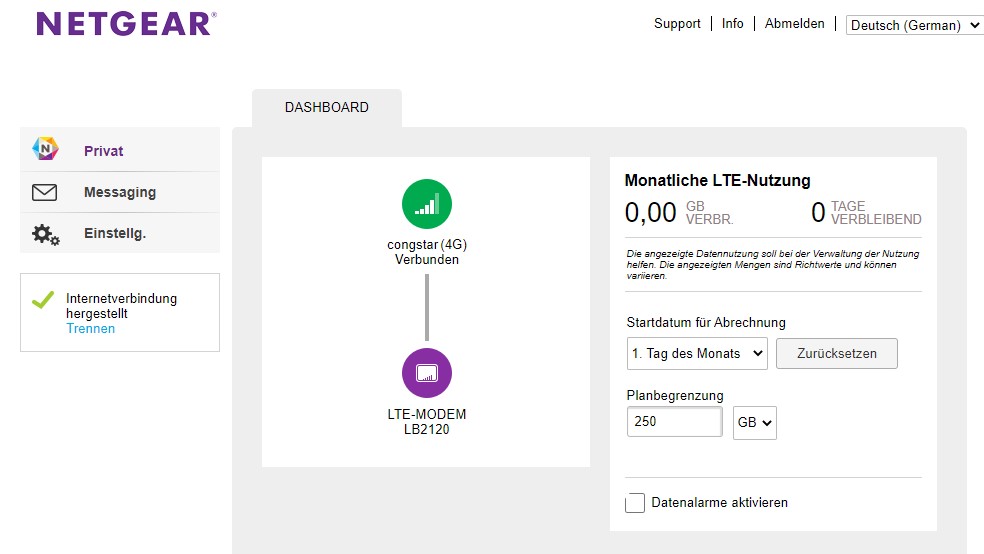Open the Info link
The height and width of the screenshot is (554, 984).
732,23
